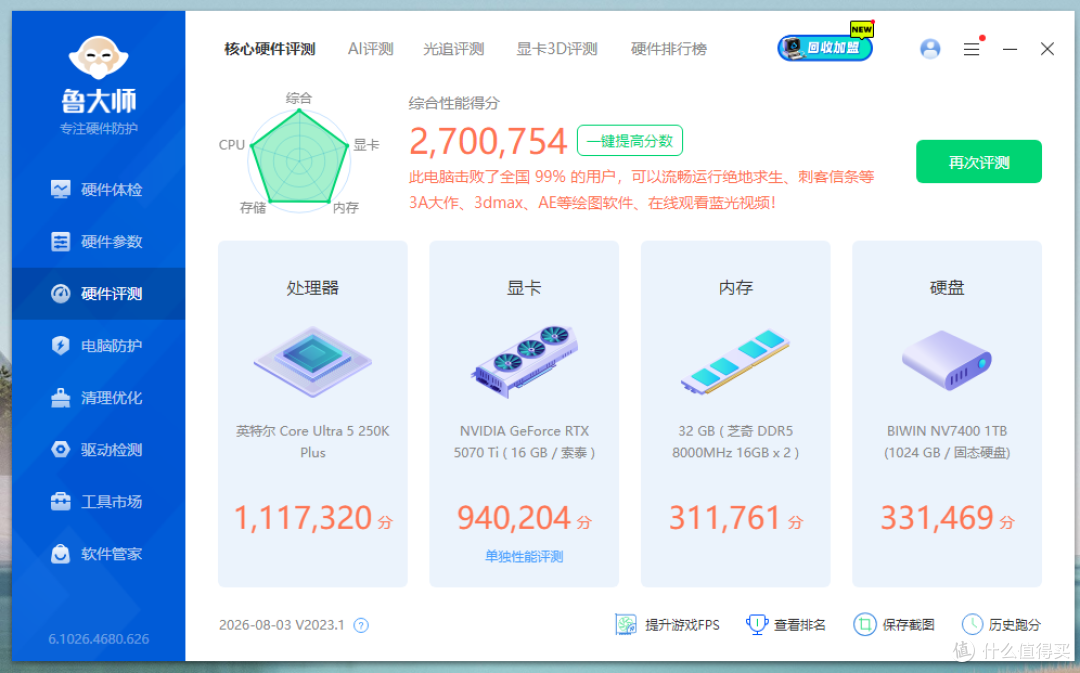Viewport: 1080px width, 673px height.
Task: Click 历史跑分 at the bottom
Action: (1001, 625)
